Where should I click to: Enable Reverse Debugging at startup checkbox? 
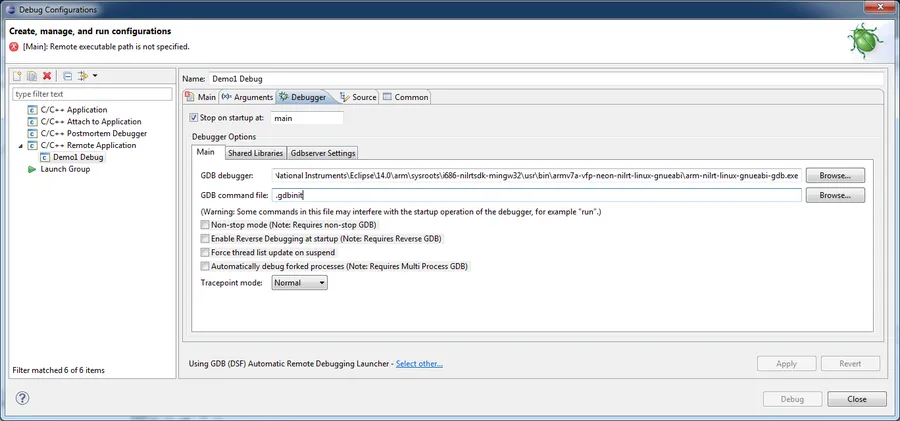(x=204, y=239)
